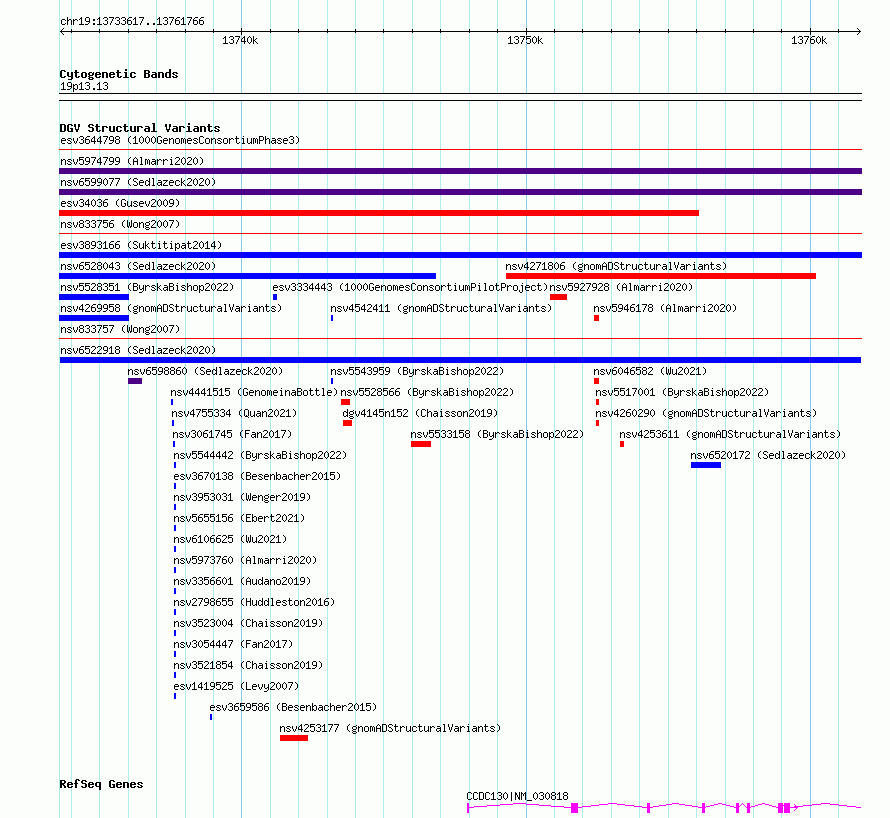Select the red nsv5533158 ByrskaBishop2022 bar

click(421, 444)
